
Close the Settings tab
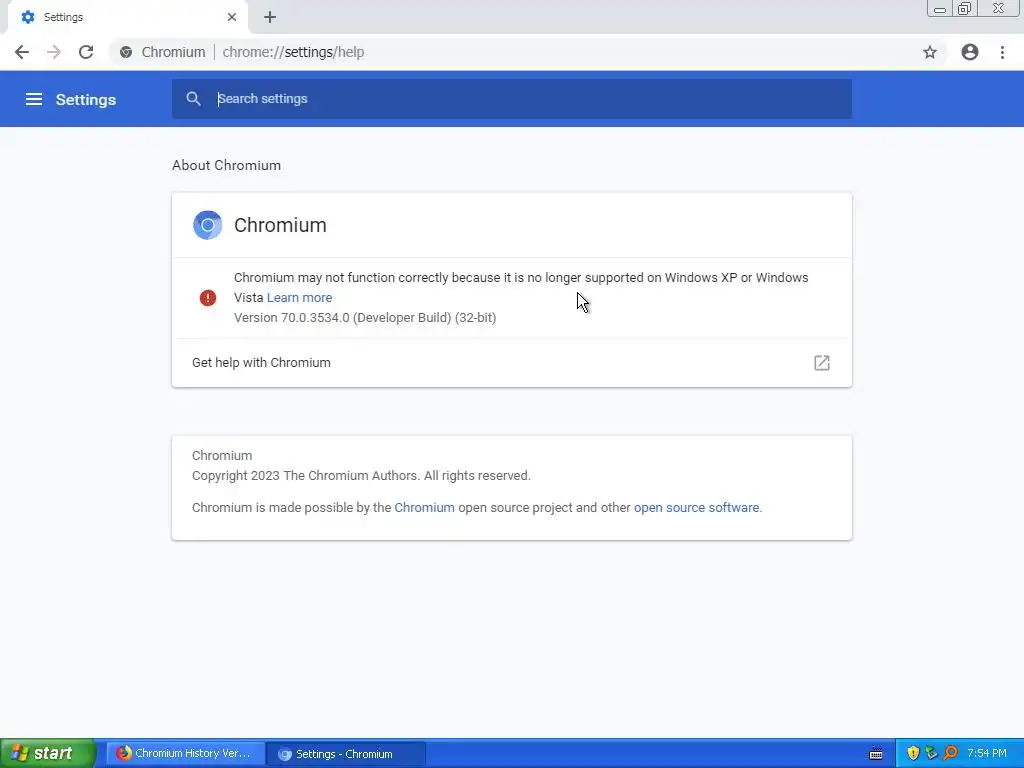tap(232, 17)
